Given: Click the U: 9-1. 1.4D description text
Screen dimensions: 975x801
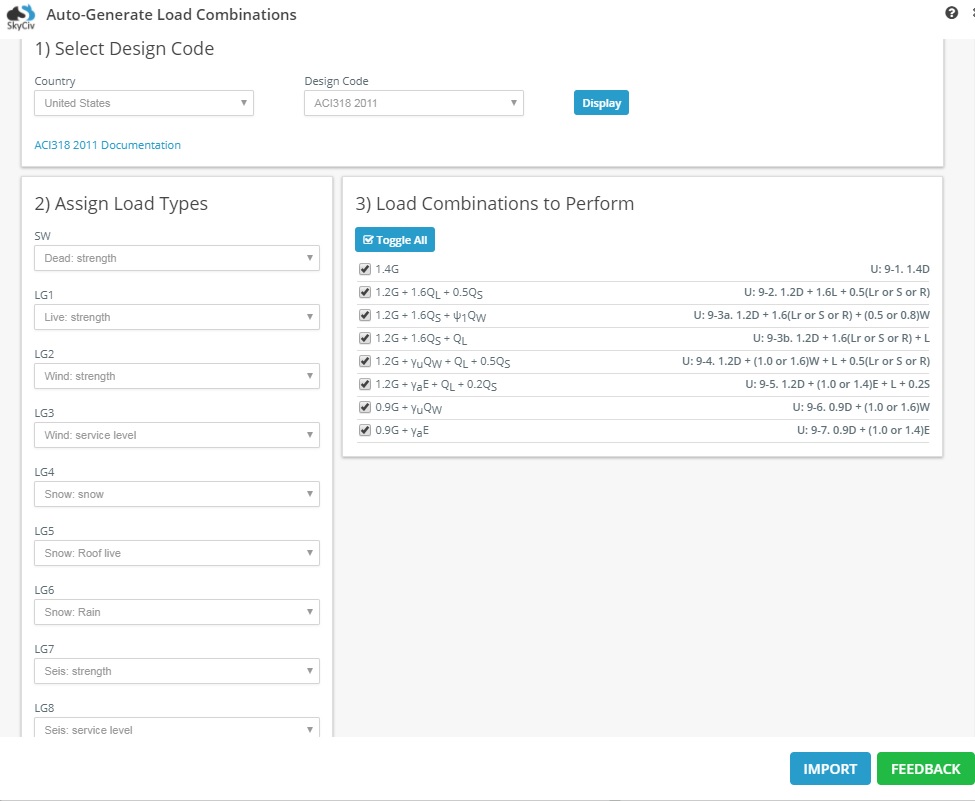Looking at the screenshot, I should [900, 269].
